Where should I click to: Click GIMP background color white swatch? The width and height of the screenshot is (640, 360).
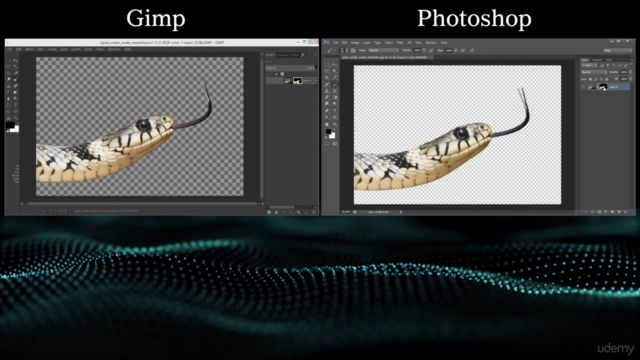click(x=16, y=129)
